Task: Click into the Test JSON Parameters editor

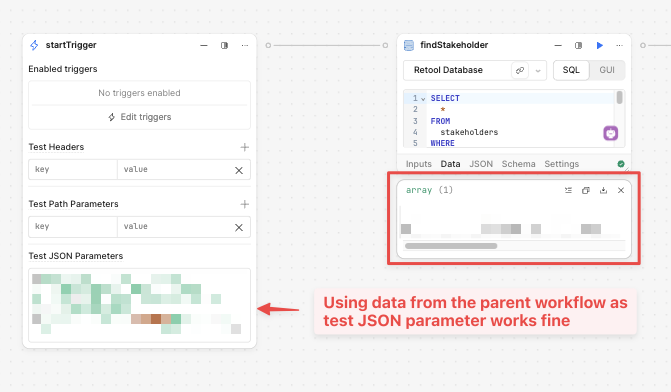Action: 140,305
